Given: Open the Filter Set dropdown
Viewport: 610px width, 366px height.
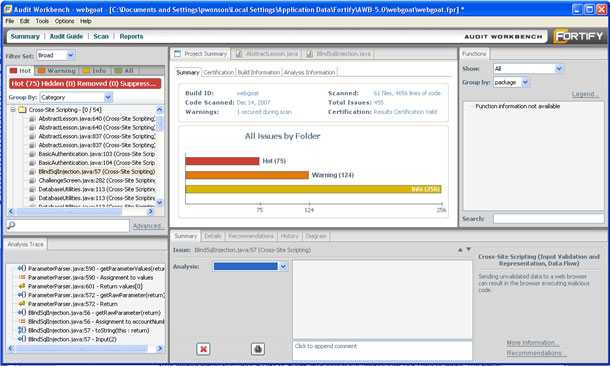Looking at the screenshot, I should coord(70,55).
